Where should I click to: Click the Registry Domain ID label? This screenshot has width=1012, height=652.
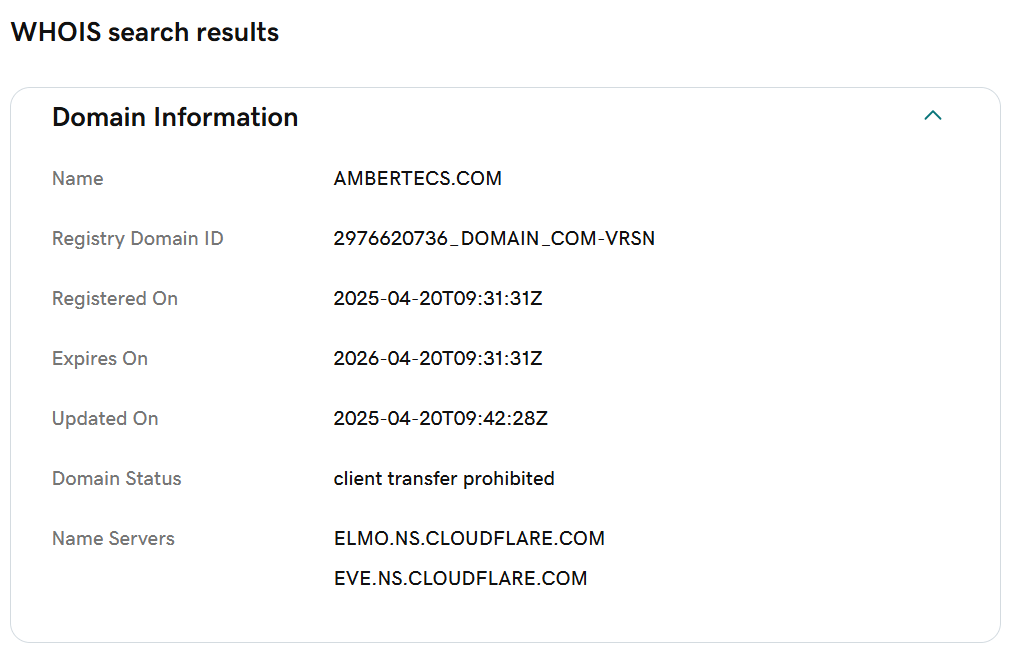[137, 239]
